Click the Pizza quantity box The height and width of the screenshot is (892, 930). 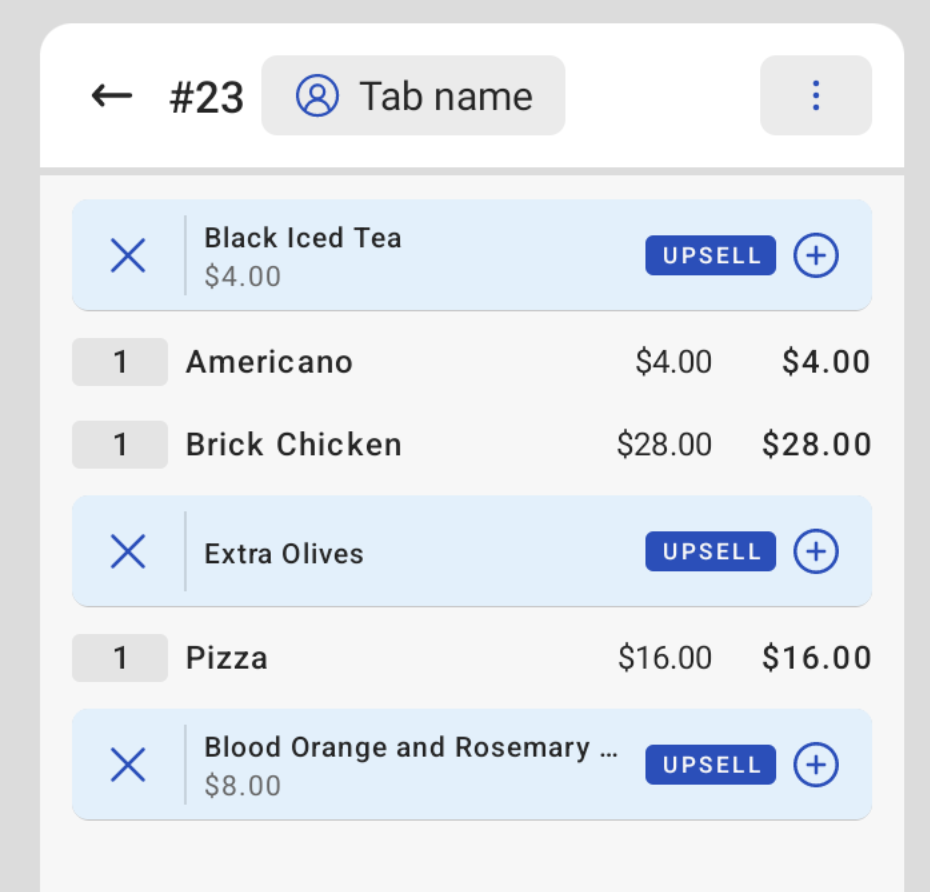coord(120,658)
